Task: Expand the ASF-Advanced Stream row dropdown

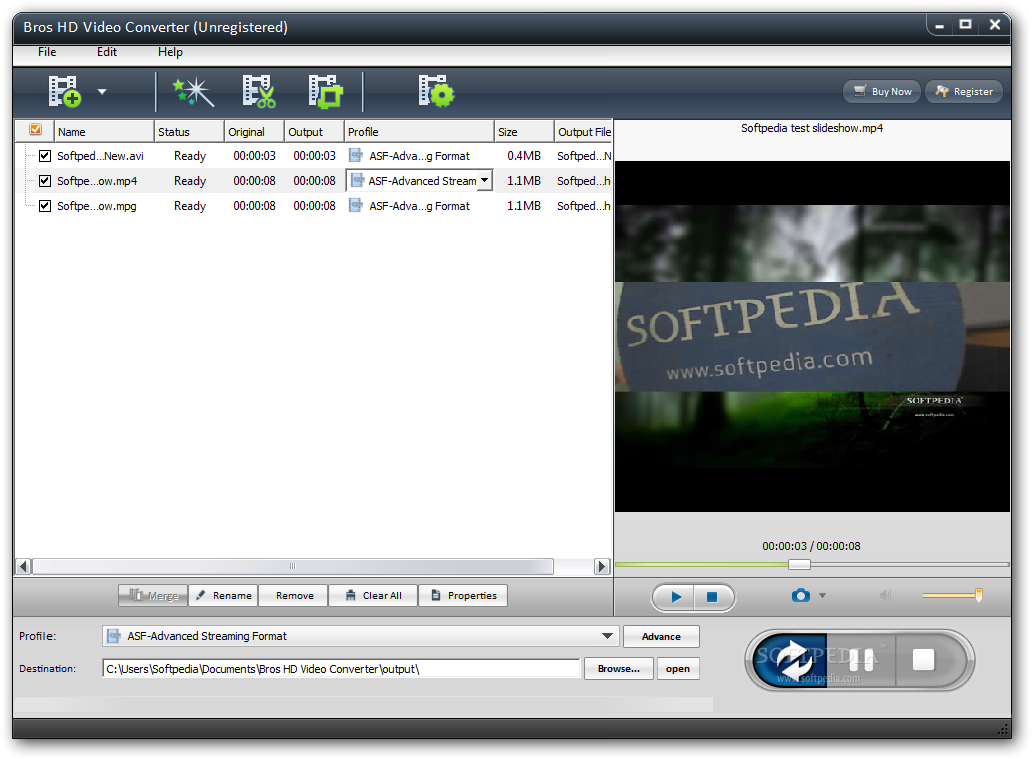Action: tap(484, 180)
